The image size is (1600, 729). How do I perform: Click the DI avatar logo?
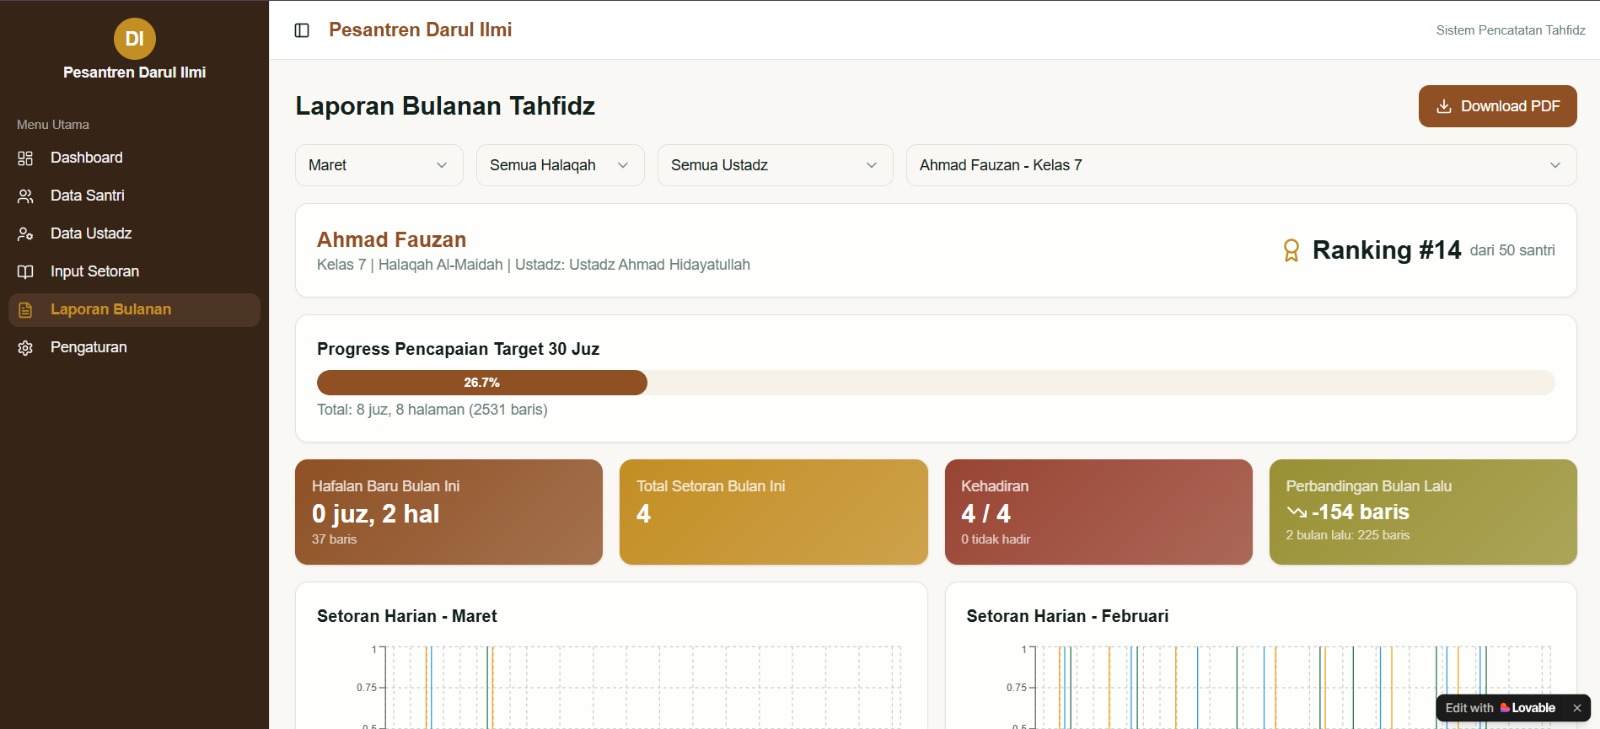tap(134, 39)
